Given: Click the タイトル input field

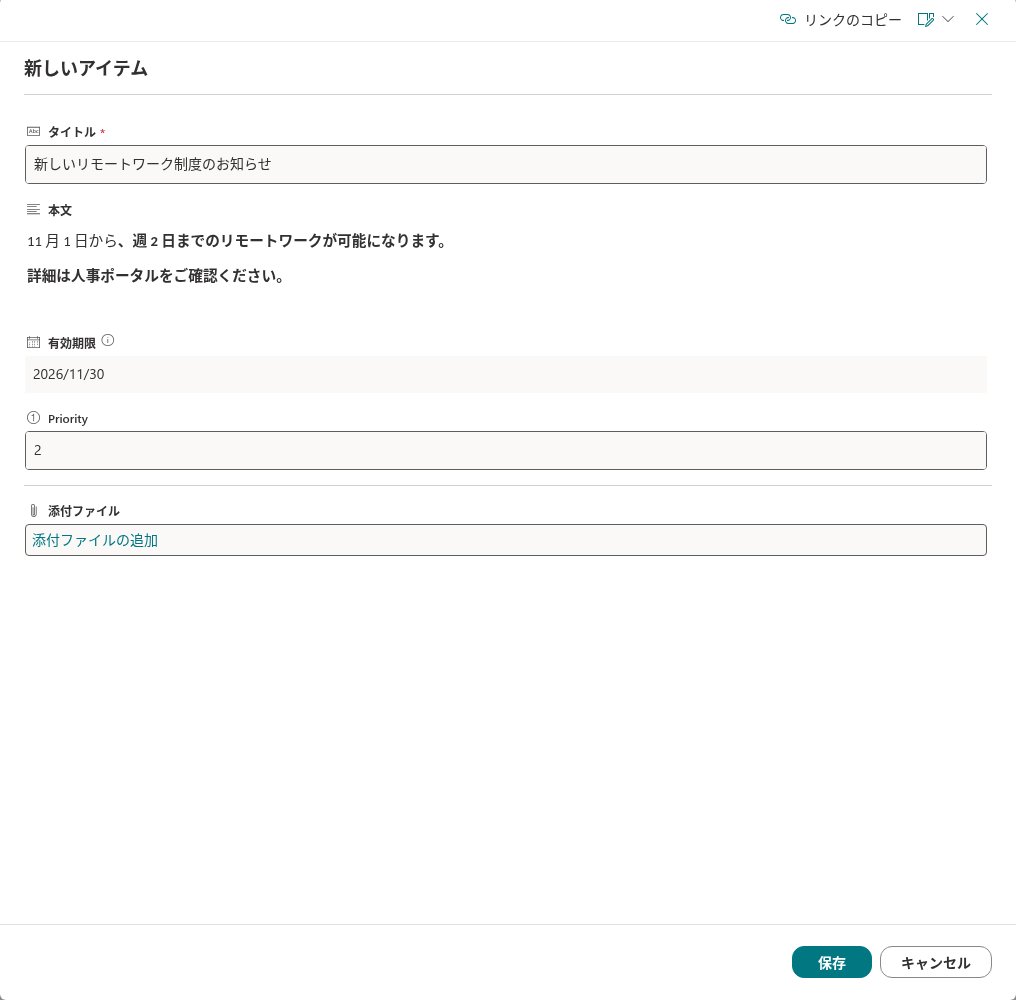Looking at the screenshot, I should 505,165.
